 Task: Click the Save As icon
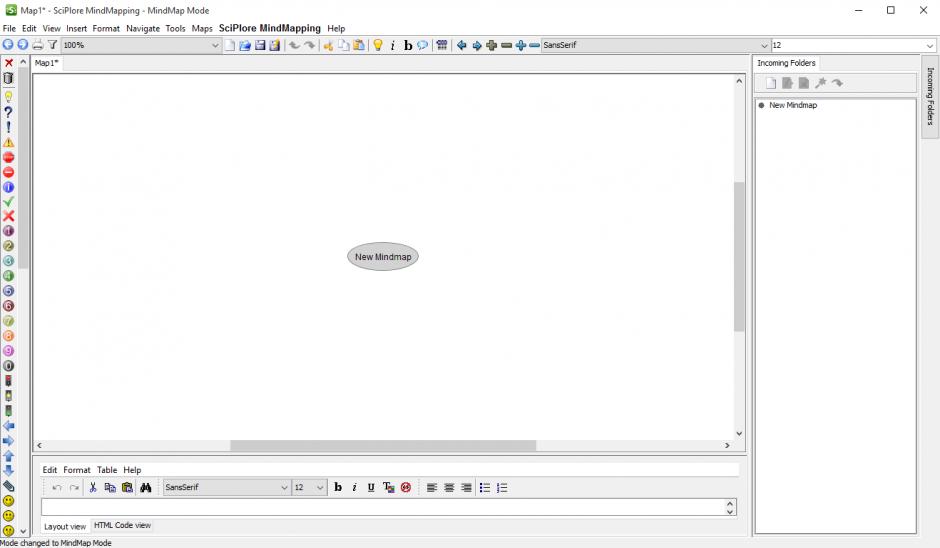point(275,45)
